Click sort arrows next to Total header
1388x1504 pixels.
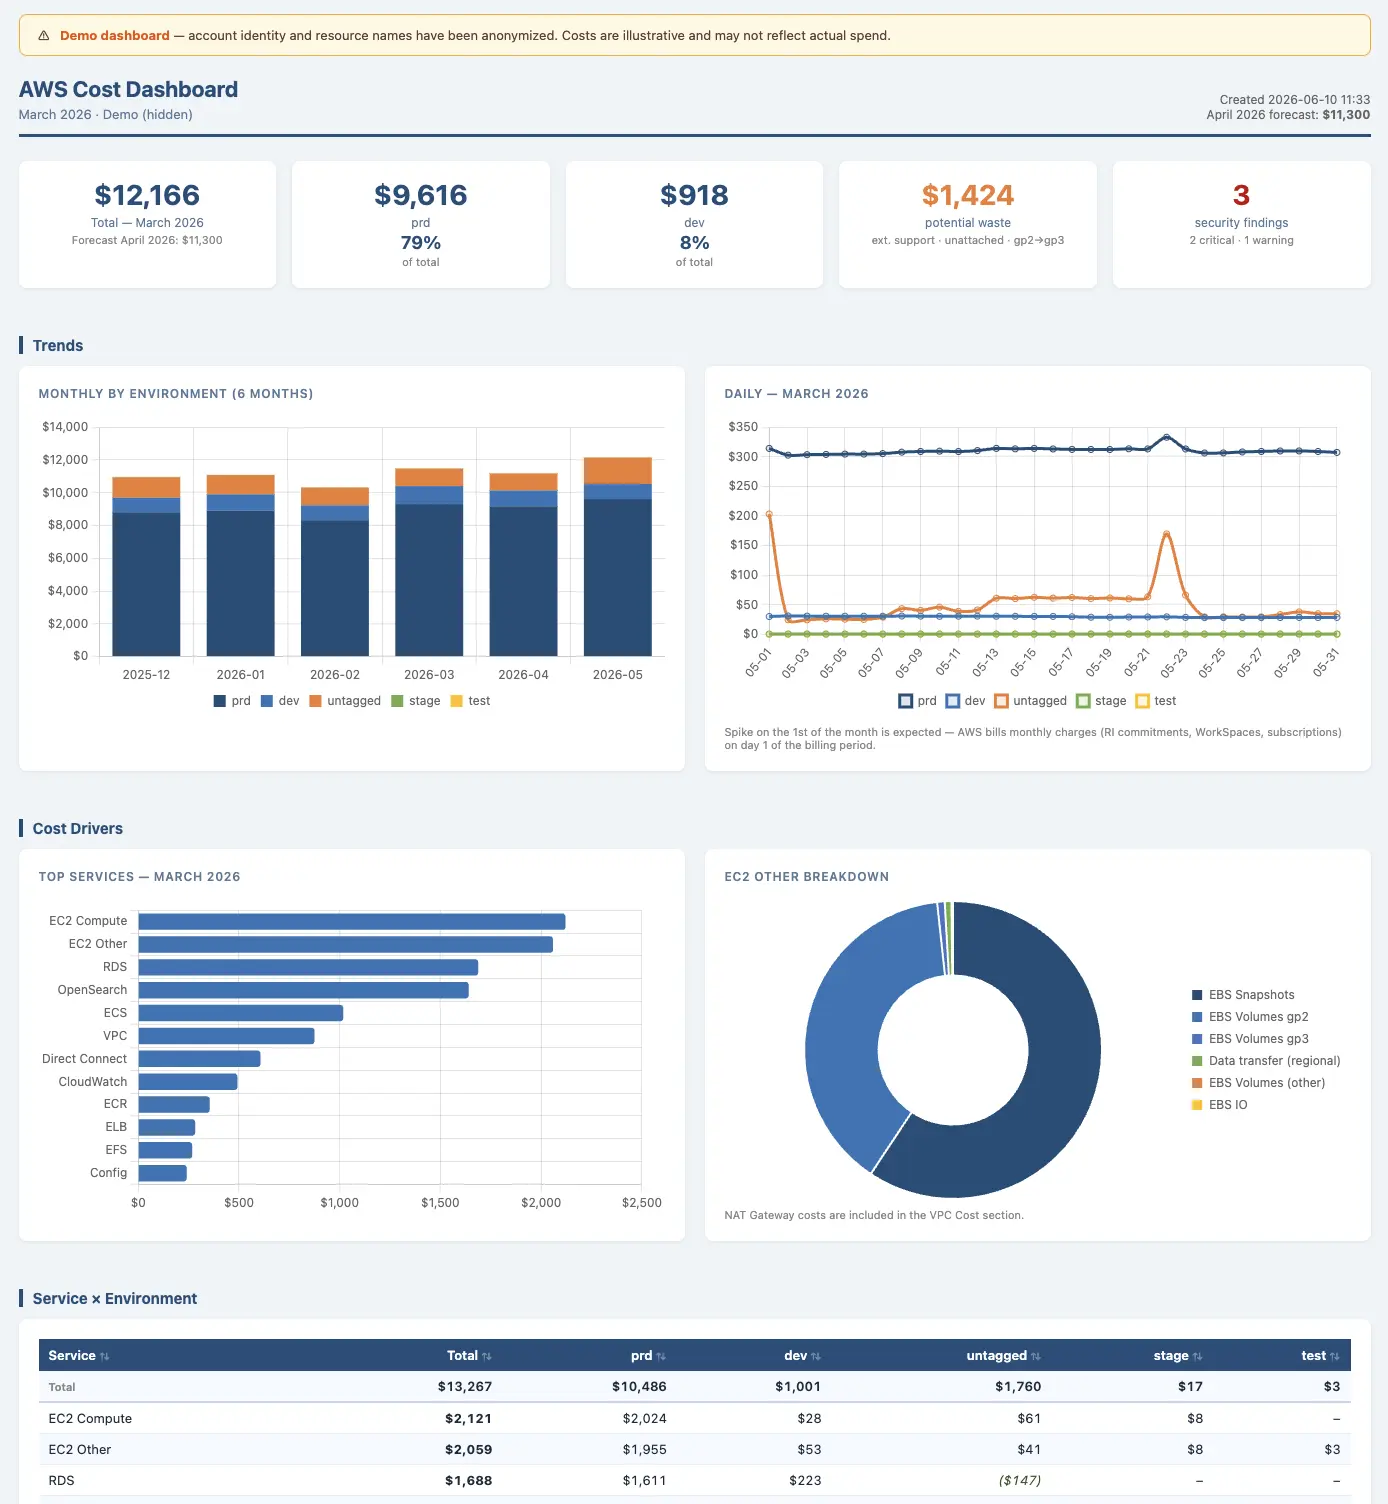(x=487, y=1356)
